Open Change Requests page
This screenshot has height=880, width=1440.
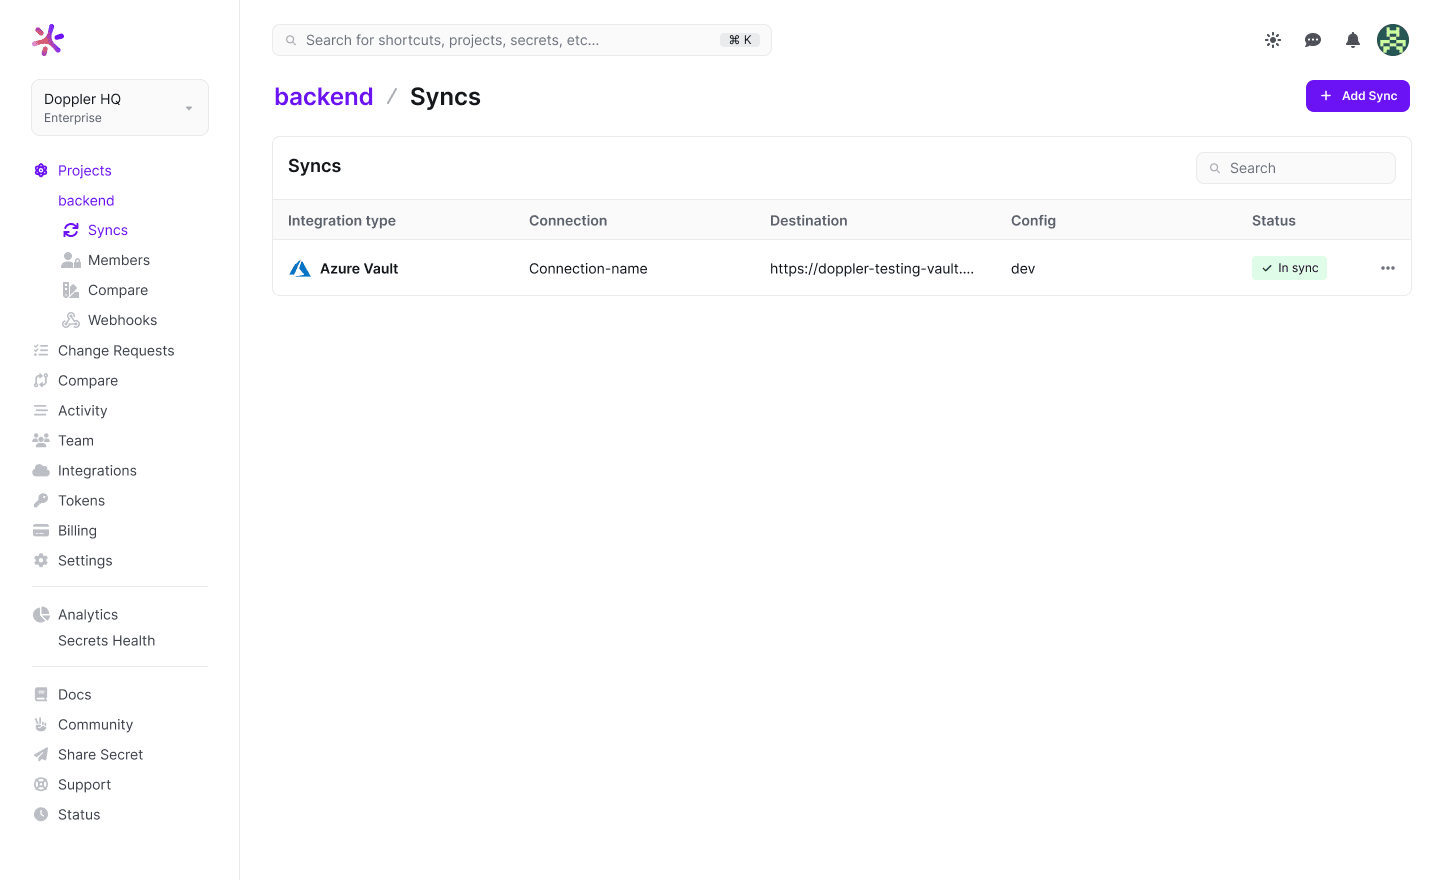click(116, 351)
